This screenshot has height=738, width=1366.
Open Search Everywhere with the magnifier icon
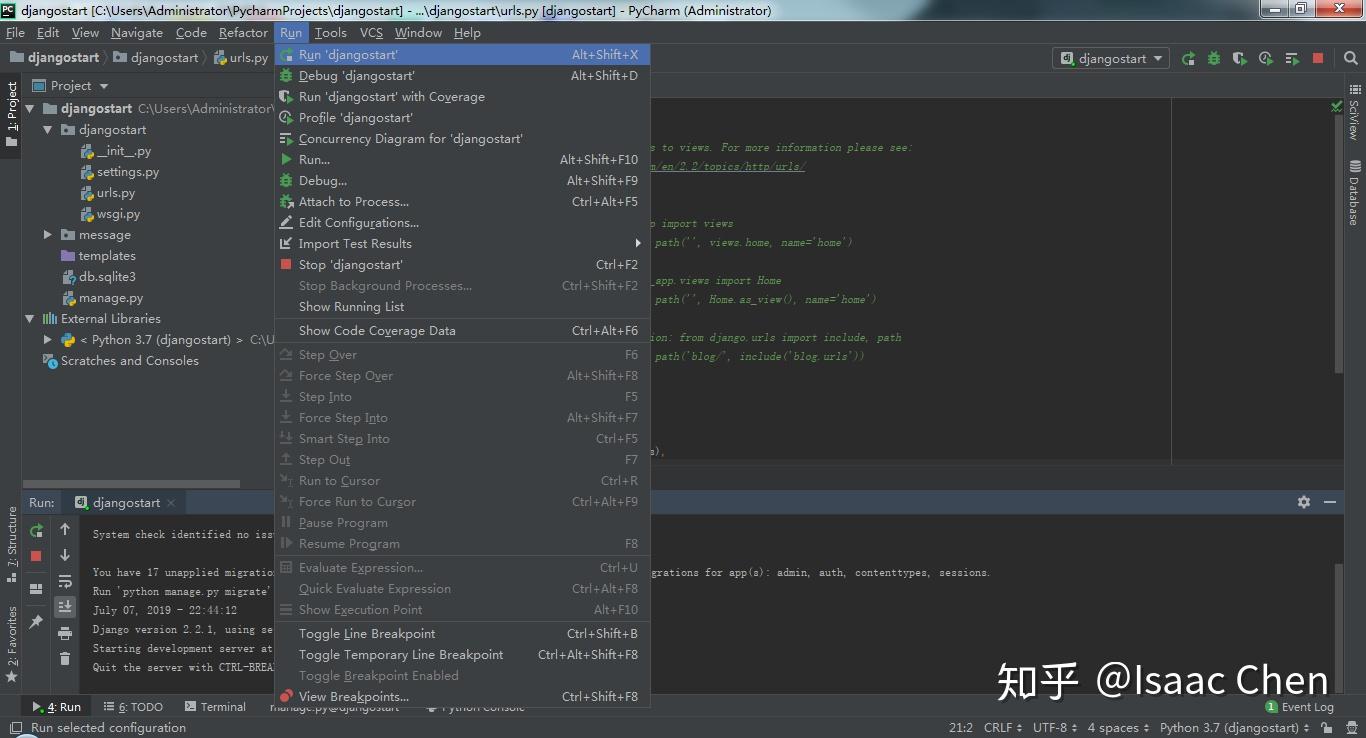[x=1352, y=58]
